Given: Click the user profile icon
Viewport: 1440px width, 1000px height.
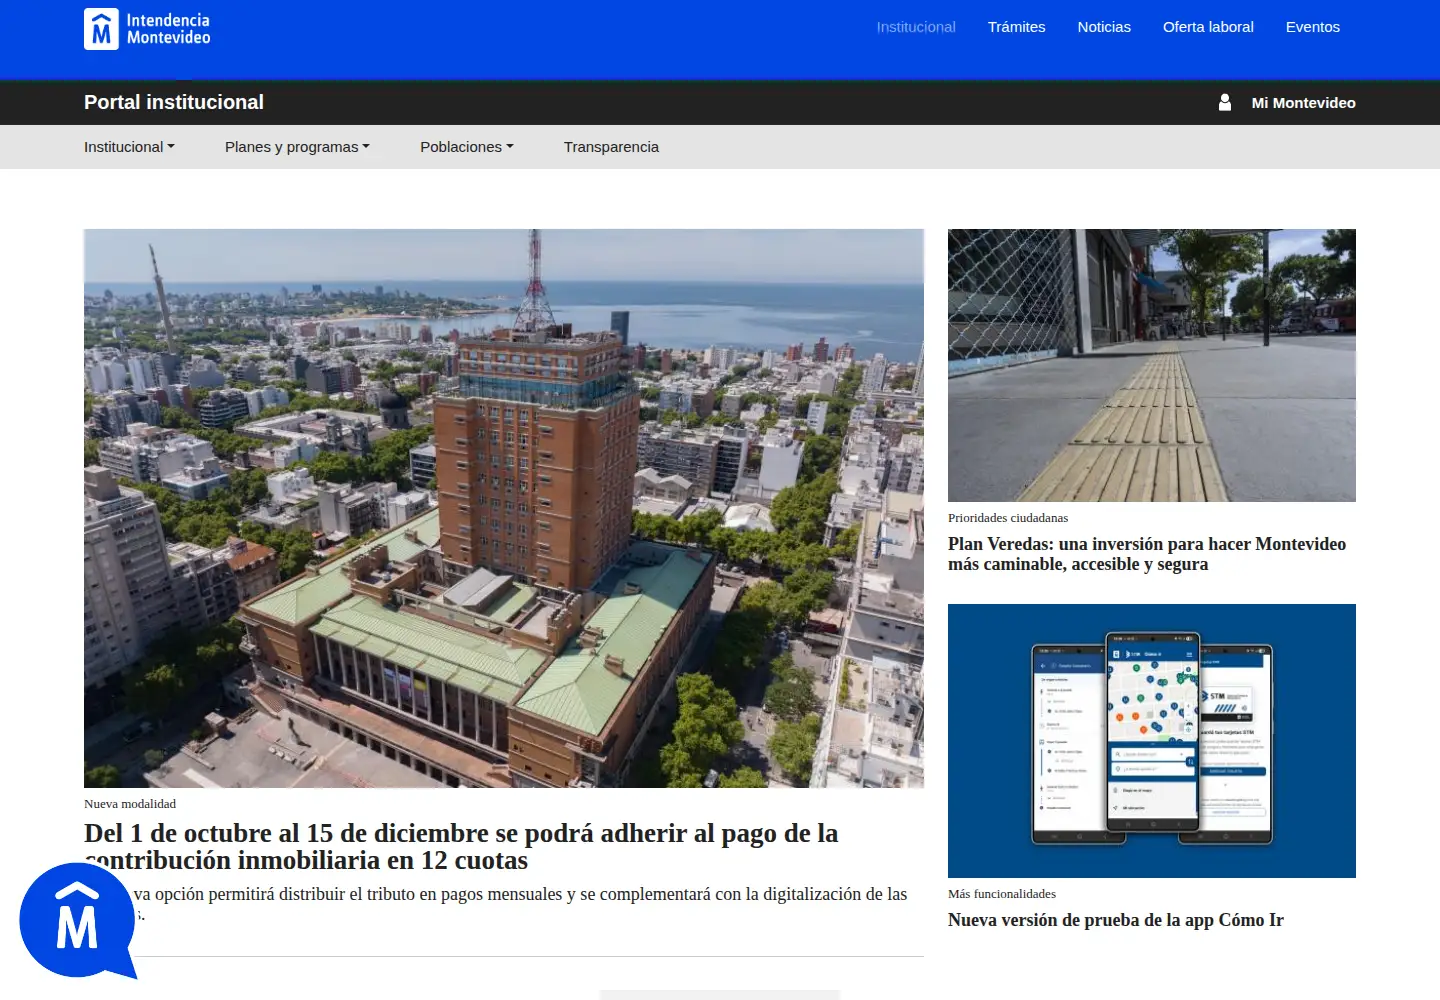Looking at the screenshot, I should click(x=1225, y=102).
